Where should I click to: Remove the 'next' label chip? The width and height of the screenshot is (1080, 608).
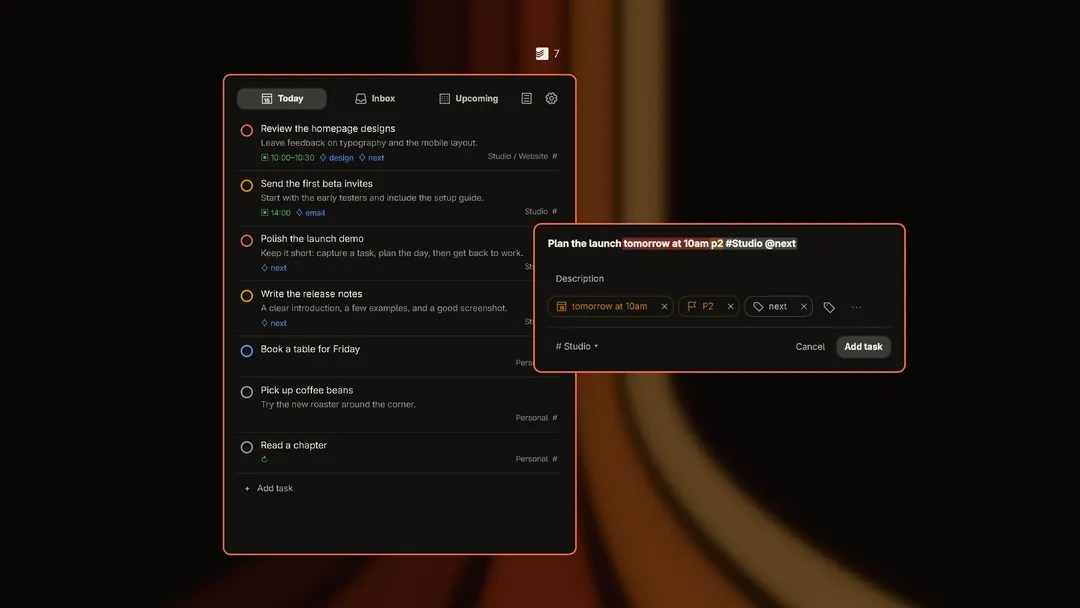[803, 306]
